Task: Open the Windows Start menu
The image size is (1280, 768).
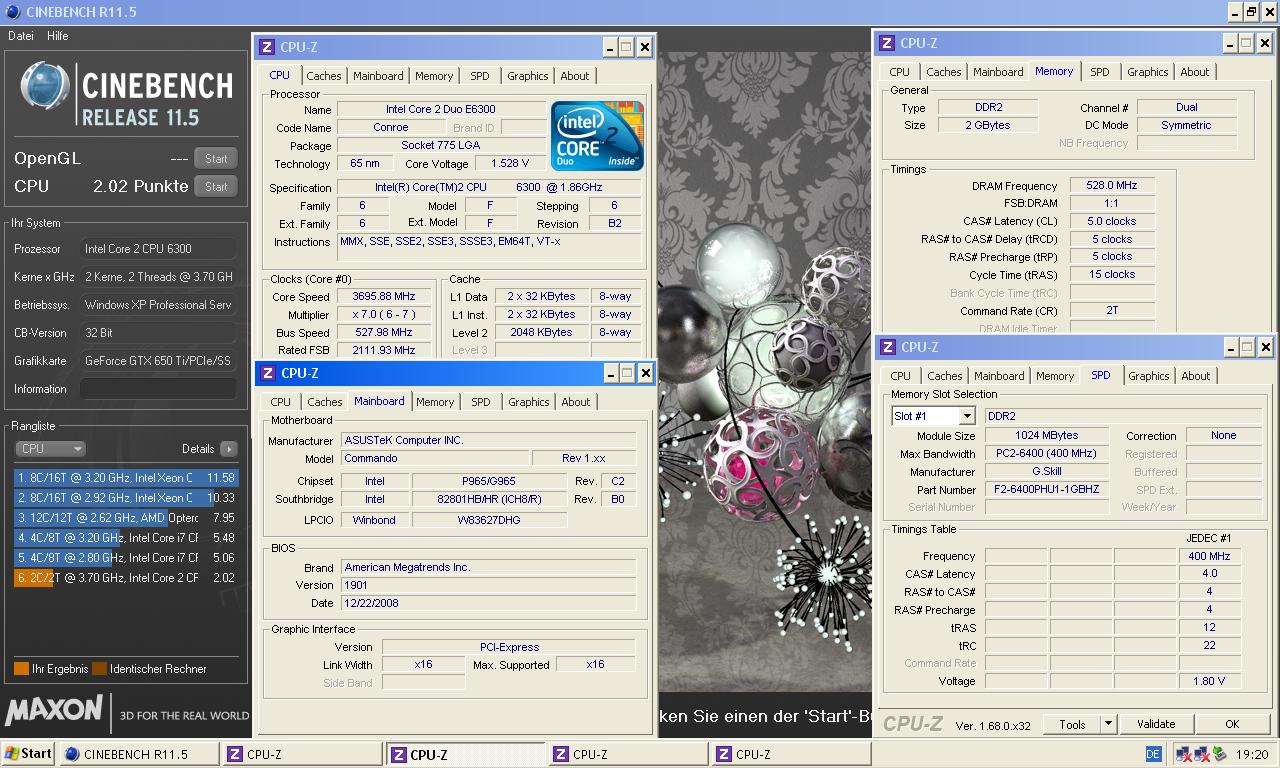Action: point(28,754)
